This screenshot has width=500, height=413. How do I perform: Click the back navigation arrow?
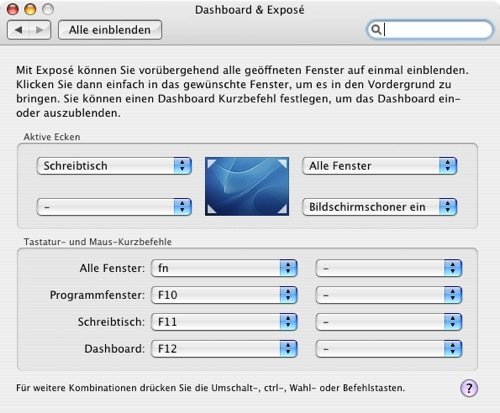18,30
